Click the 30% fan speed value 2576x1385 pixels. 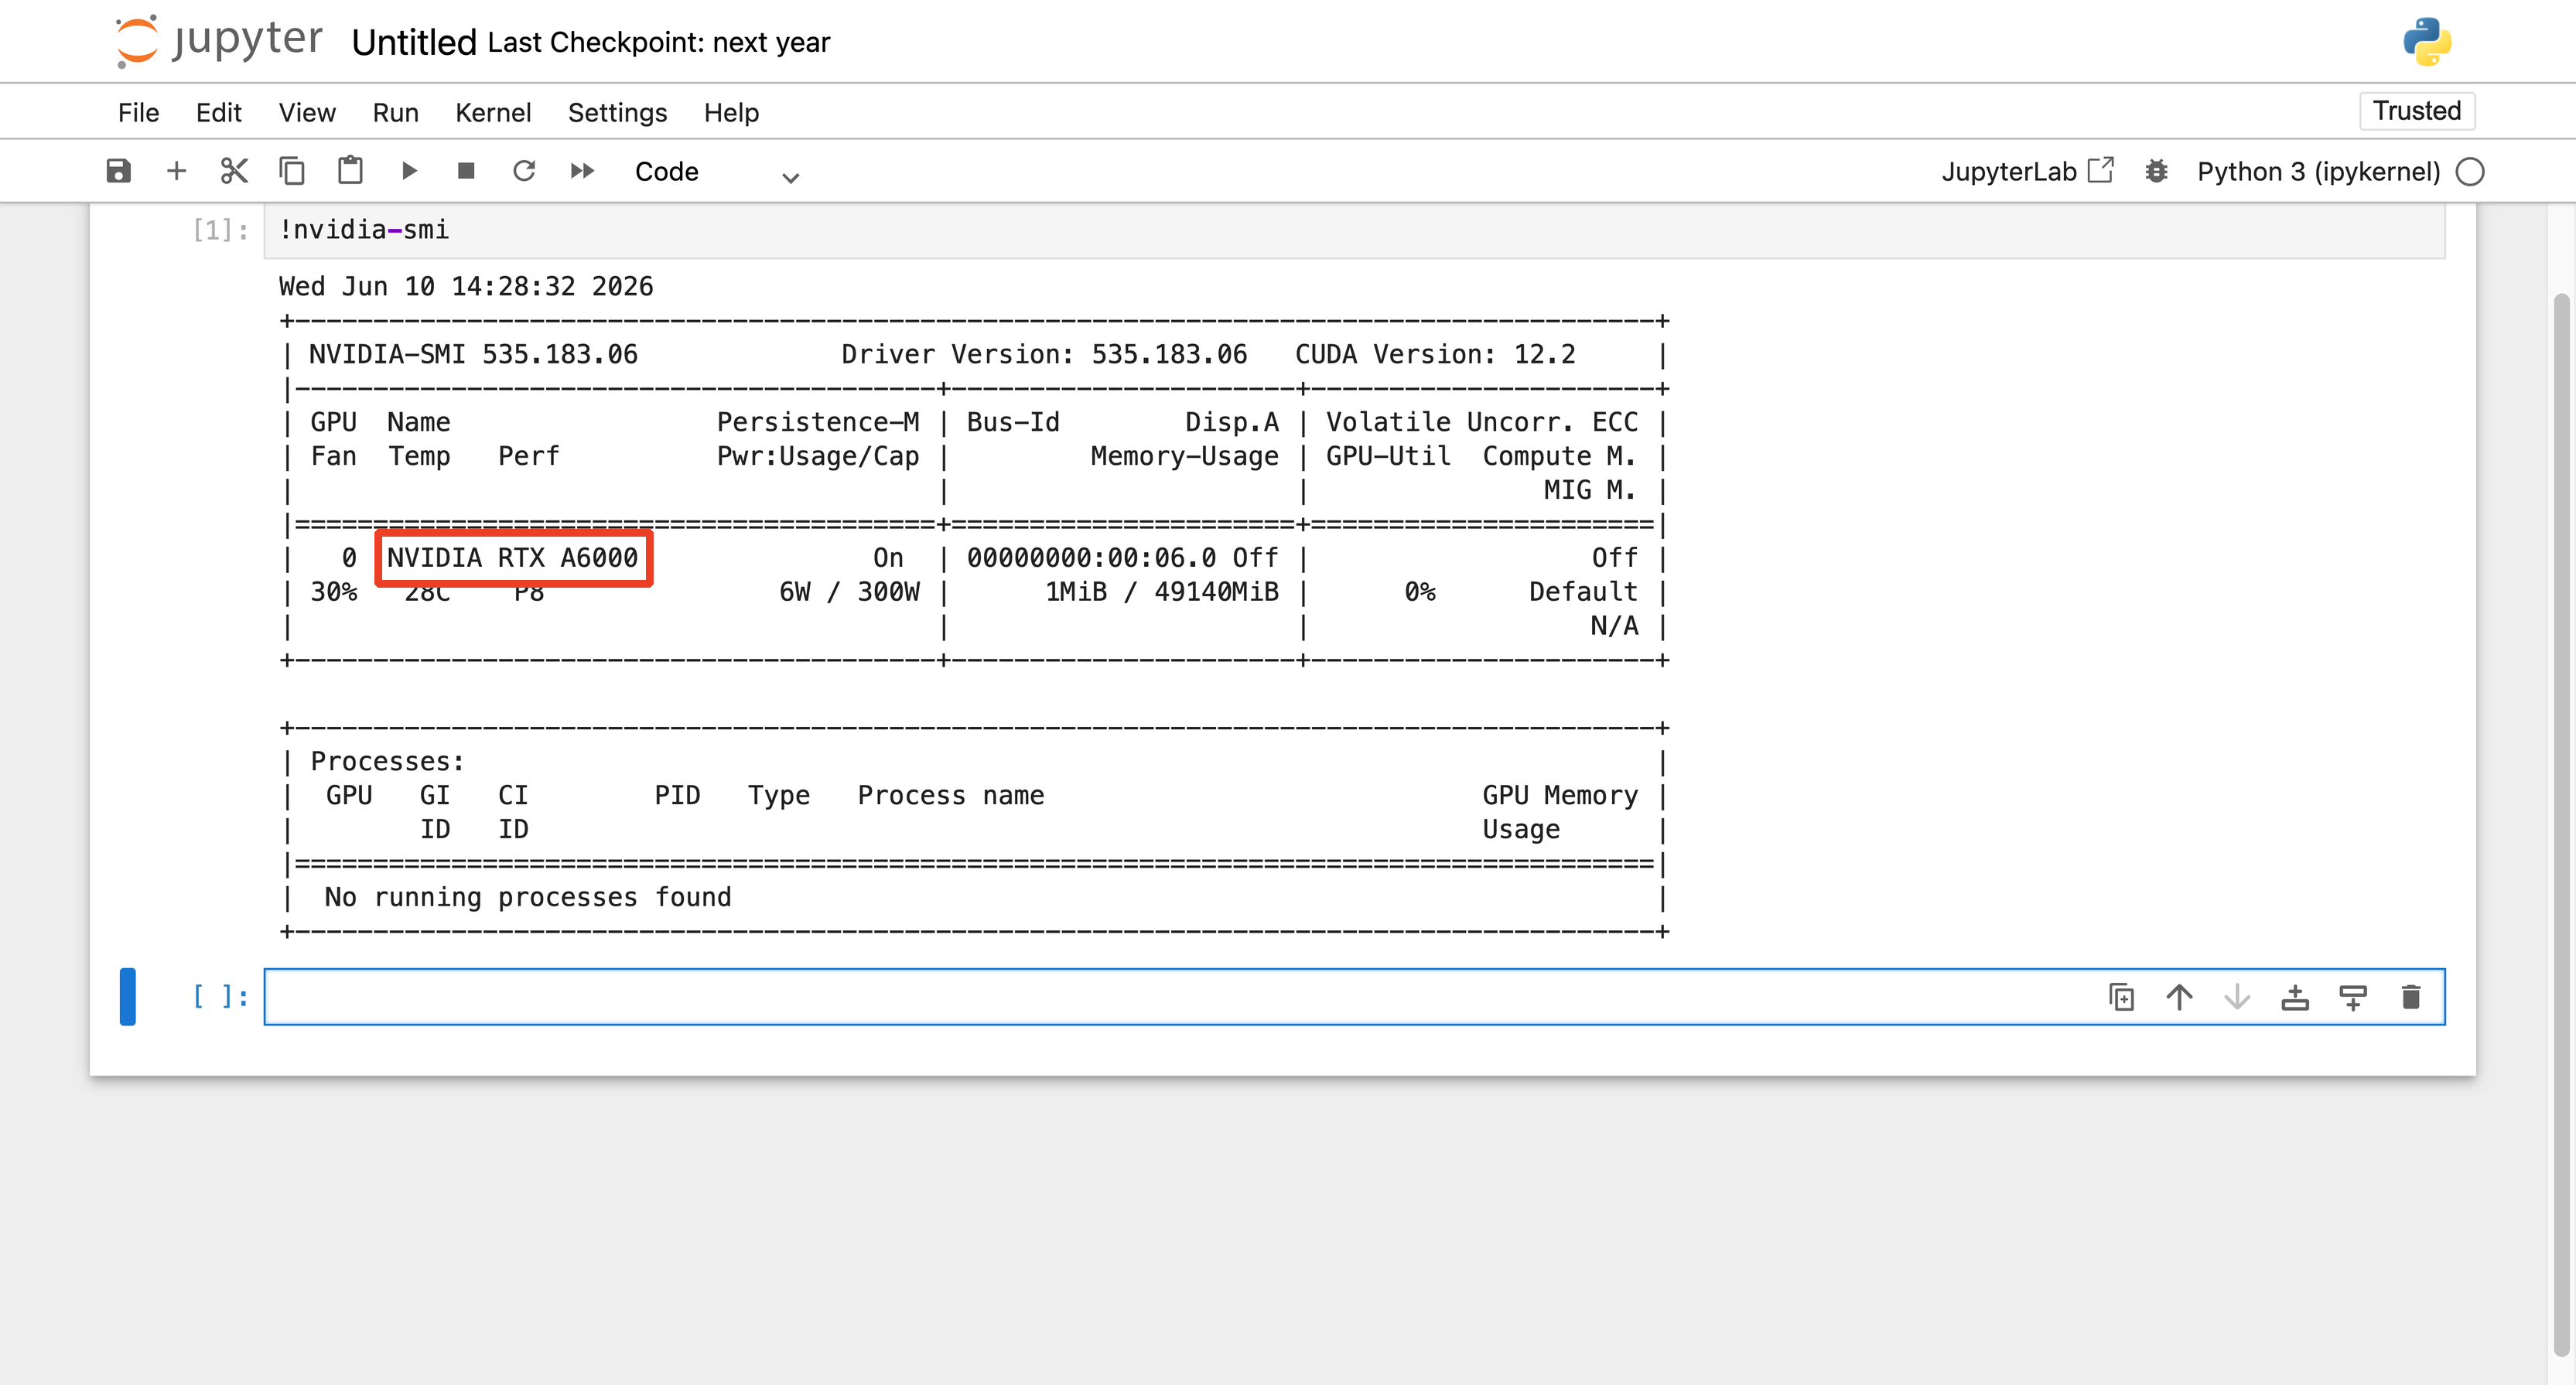[334, 592]
